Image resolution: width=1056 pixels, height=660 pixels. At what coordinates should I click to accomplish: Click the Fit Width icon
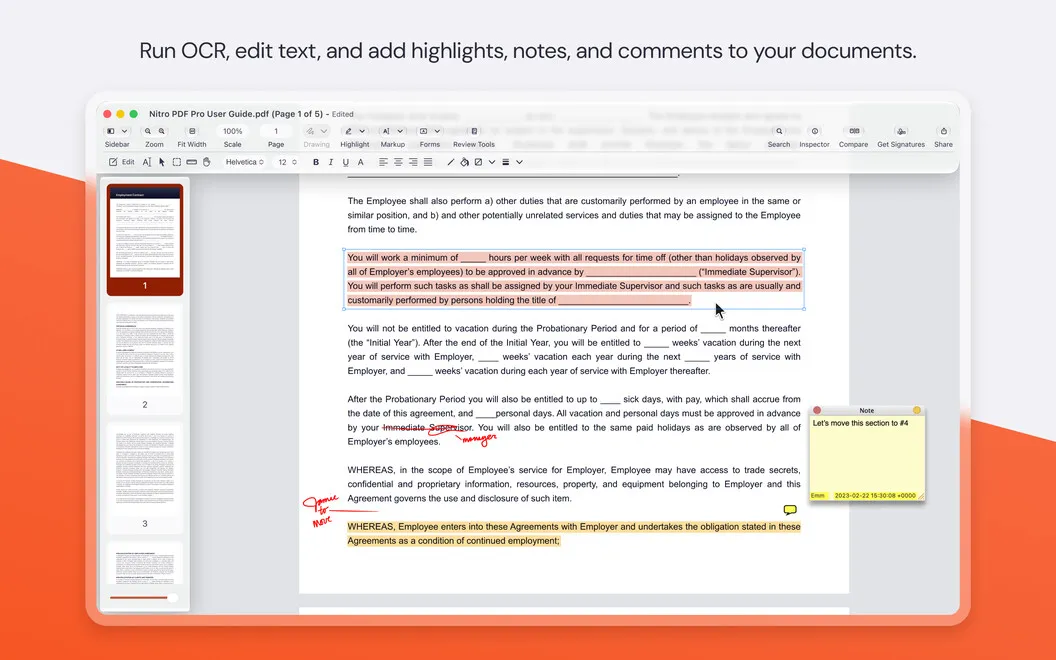tap(192, 131)
